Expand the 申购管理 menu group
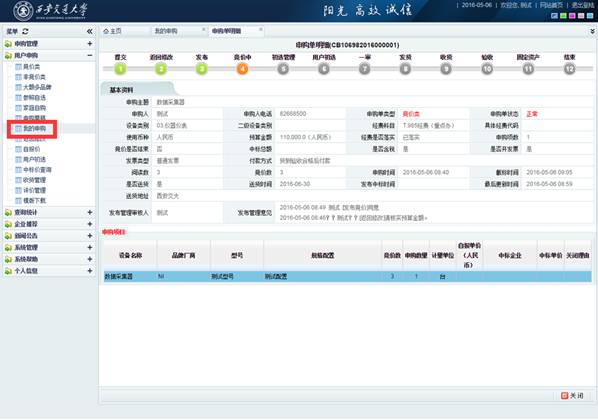The image size is (598, 420). point(90,44)
